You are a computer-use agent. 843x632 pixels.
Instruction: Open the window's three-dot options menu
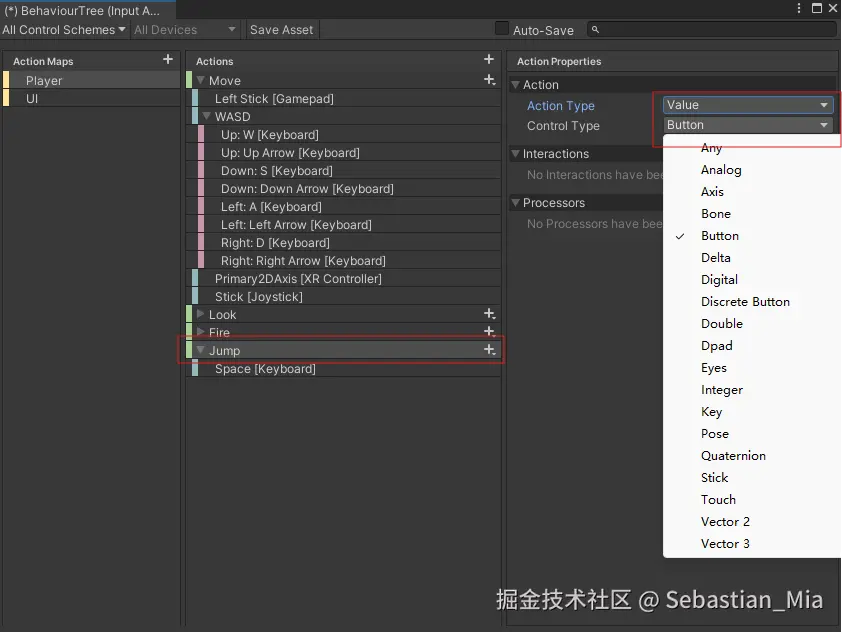799,8
